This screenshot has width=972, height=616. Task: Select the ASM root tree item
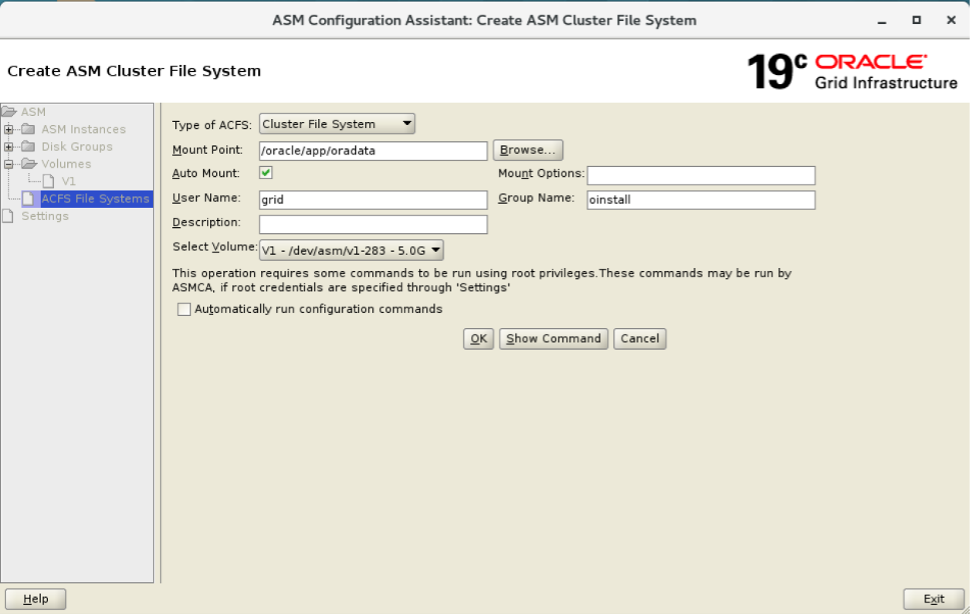pos(33,112)
